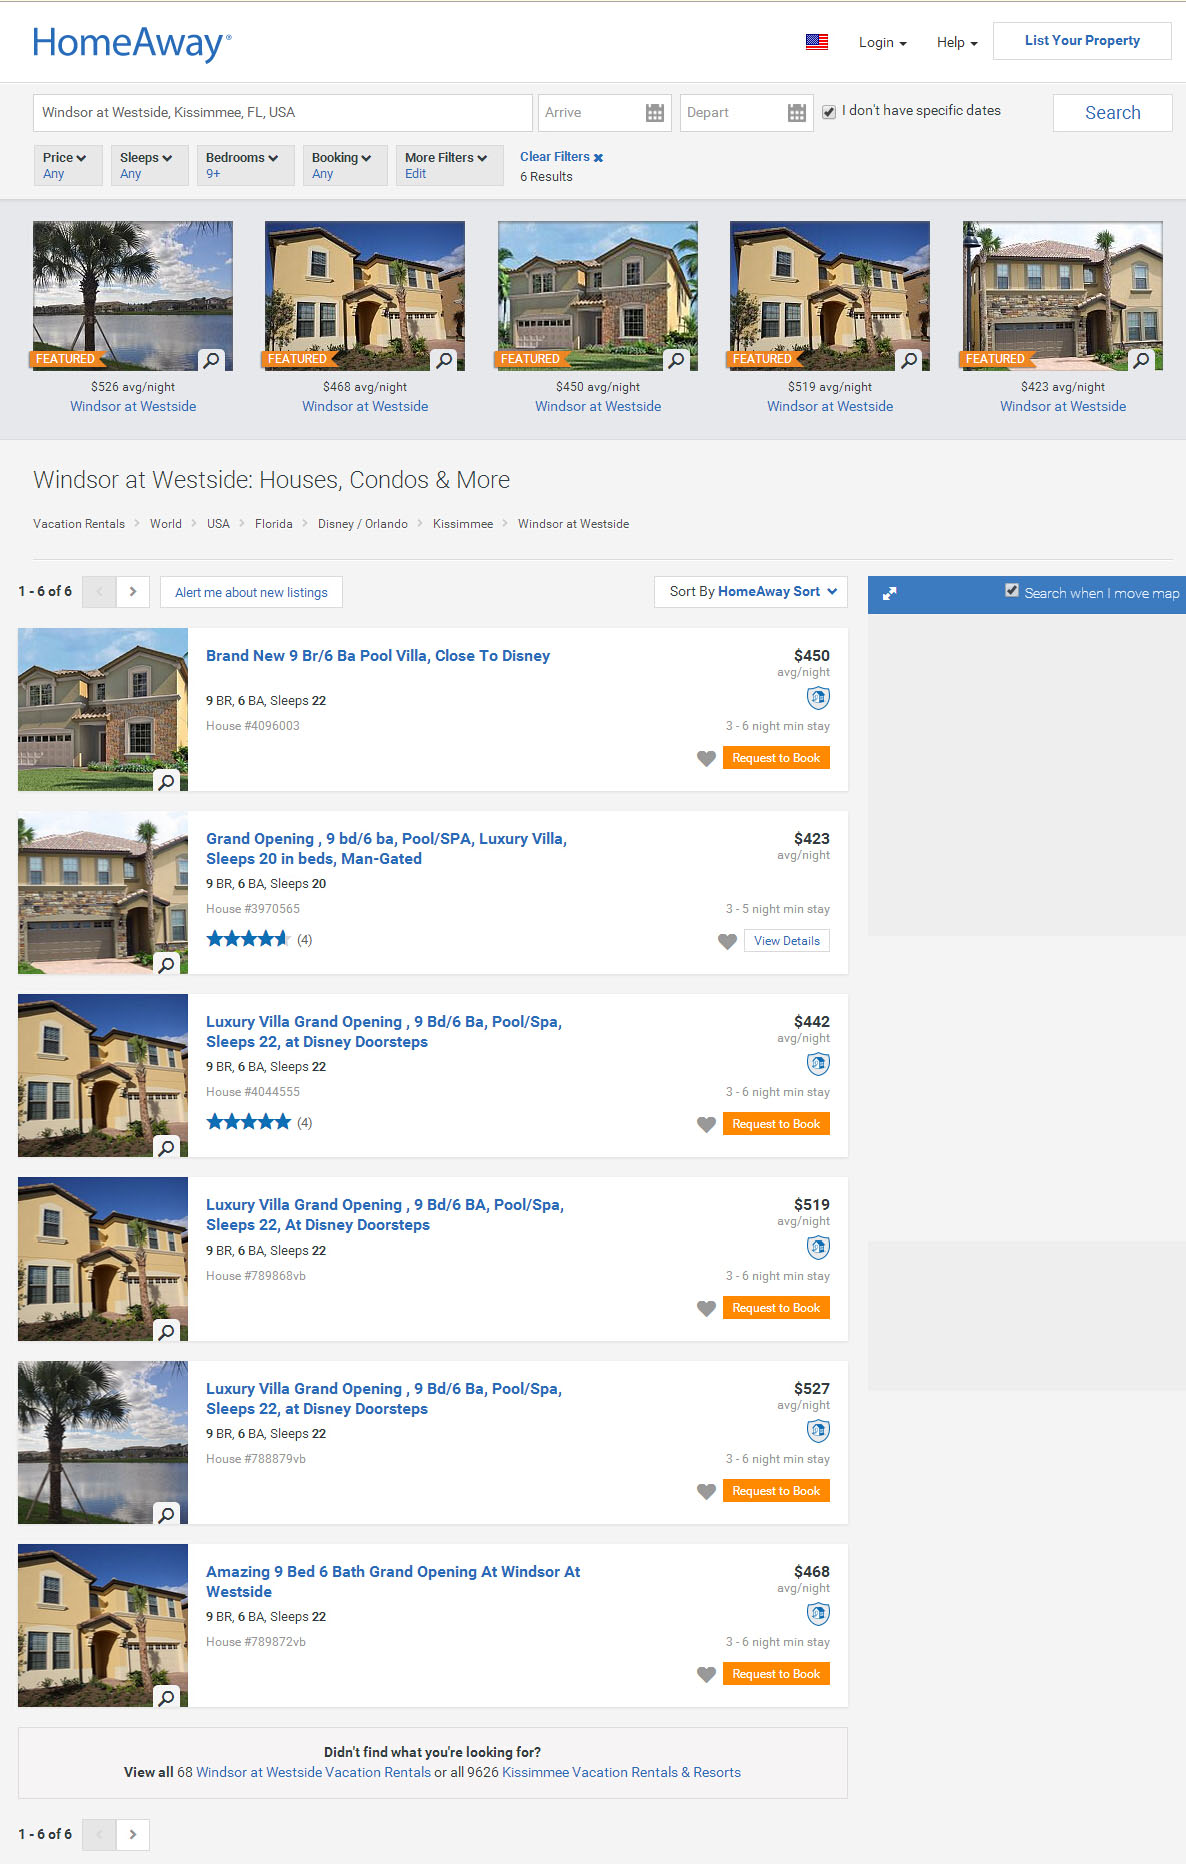
Task: Favorite the $423 Grand Opening listing
Action: (727, 942)
